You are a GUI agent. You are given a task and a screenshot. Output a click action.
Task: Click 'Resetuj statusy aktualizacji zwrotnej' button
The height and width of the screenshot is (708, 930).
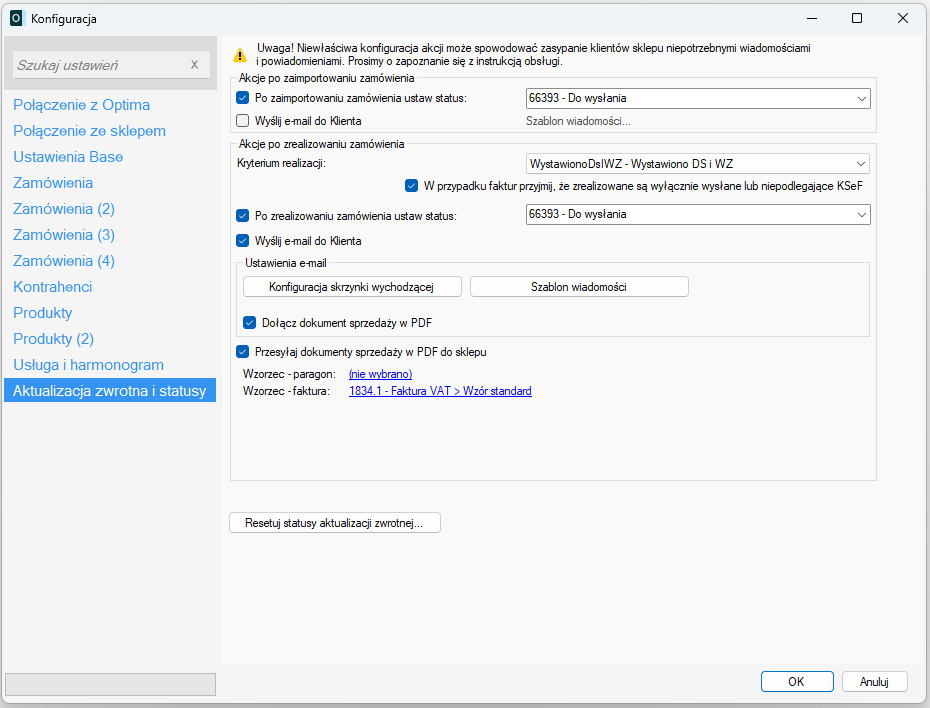(x=335, y=523)
